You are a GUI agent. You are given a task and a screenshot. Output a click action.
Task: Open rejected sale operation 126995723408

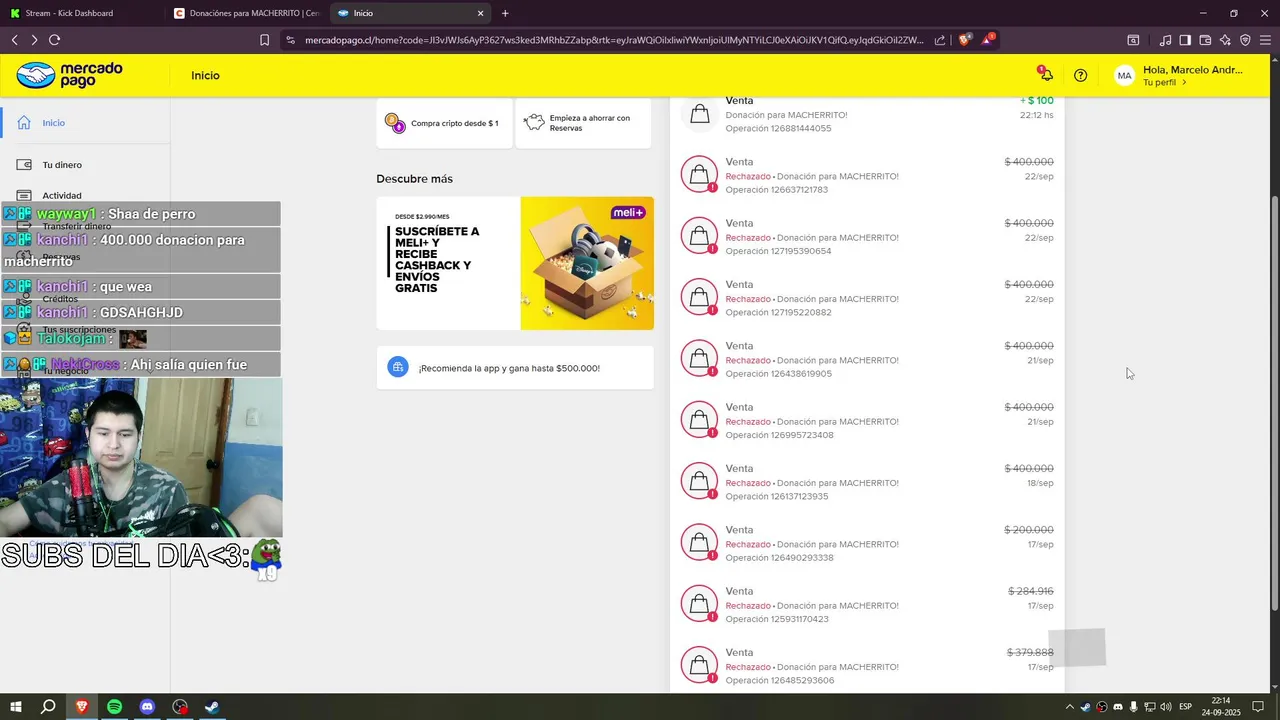point(867,421)
